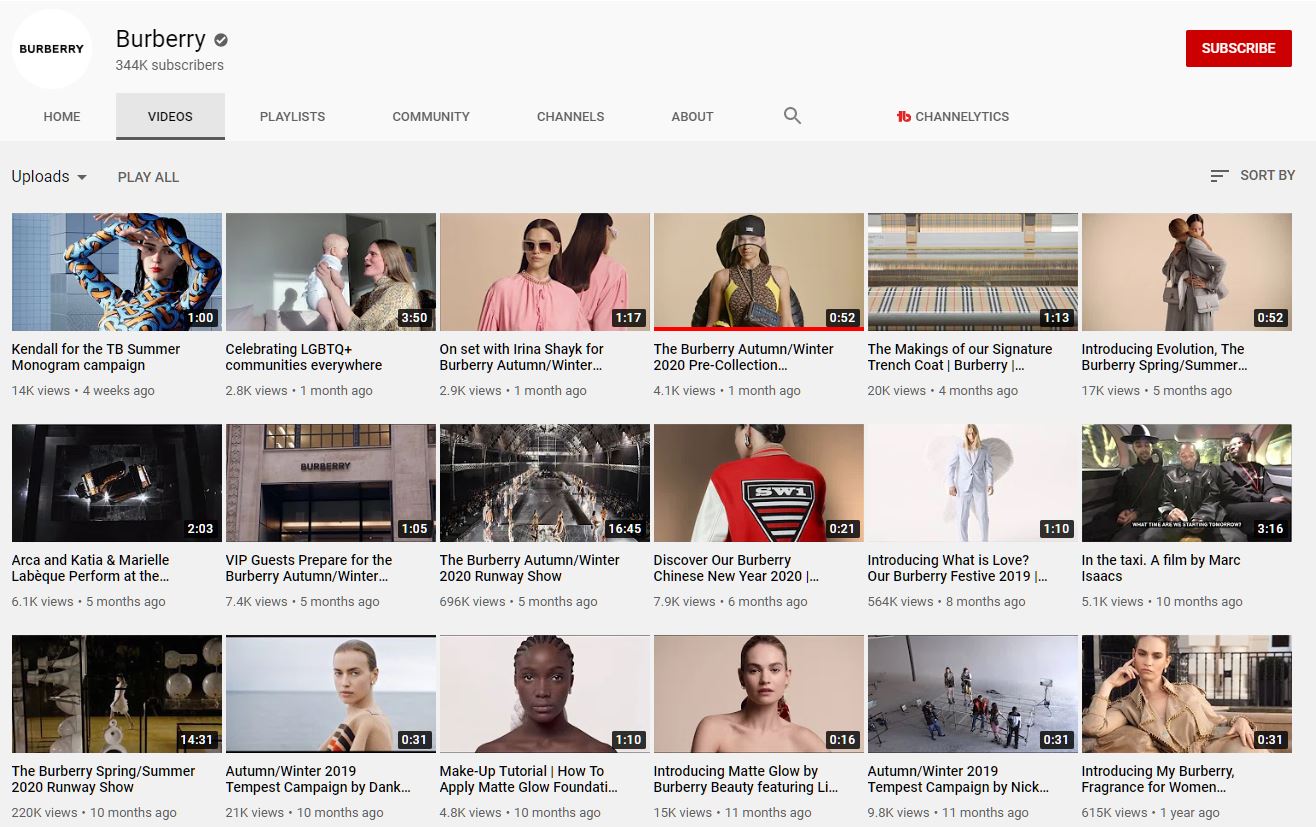Viewport: 1316px width, 827px height.
Task: Click the '615K views • 1 year ago' text
Action: coord(1150,813)
